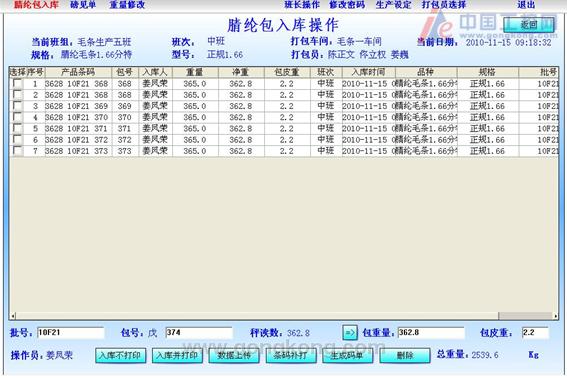
Task: Check the checkbox for row 1
Action: click(x=17, y=83)
